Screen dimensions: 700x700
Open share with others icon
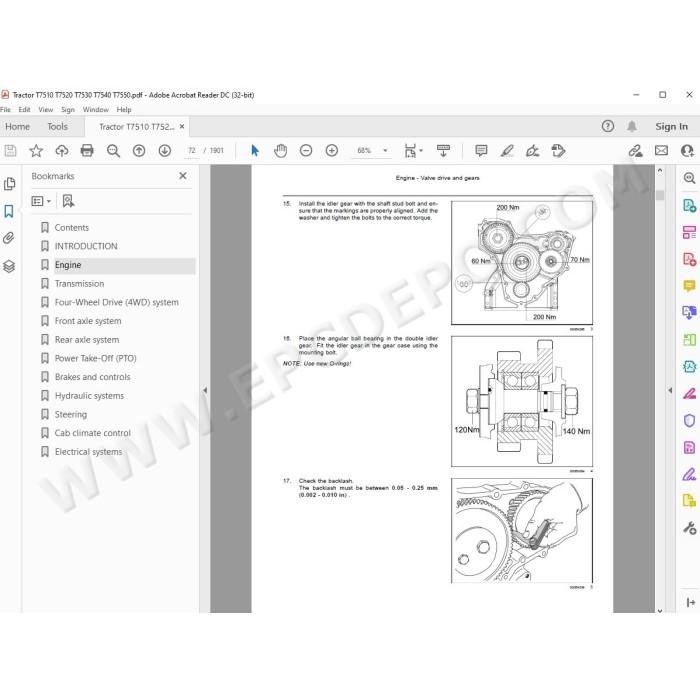point(687,151)
